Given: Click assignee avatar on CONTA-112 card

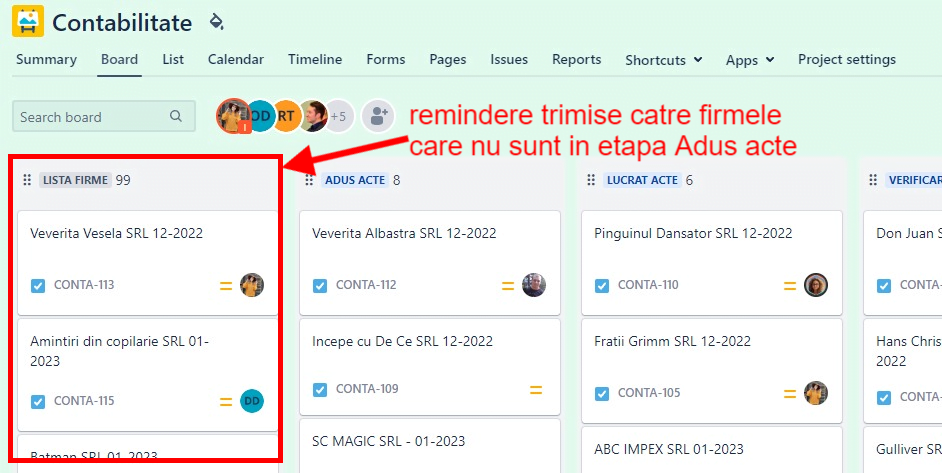Looking at the screenshot, I should coord(534,285).
